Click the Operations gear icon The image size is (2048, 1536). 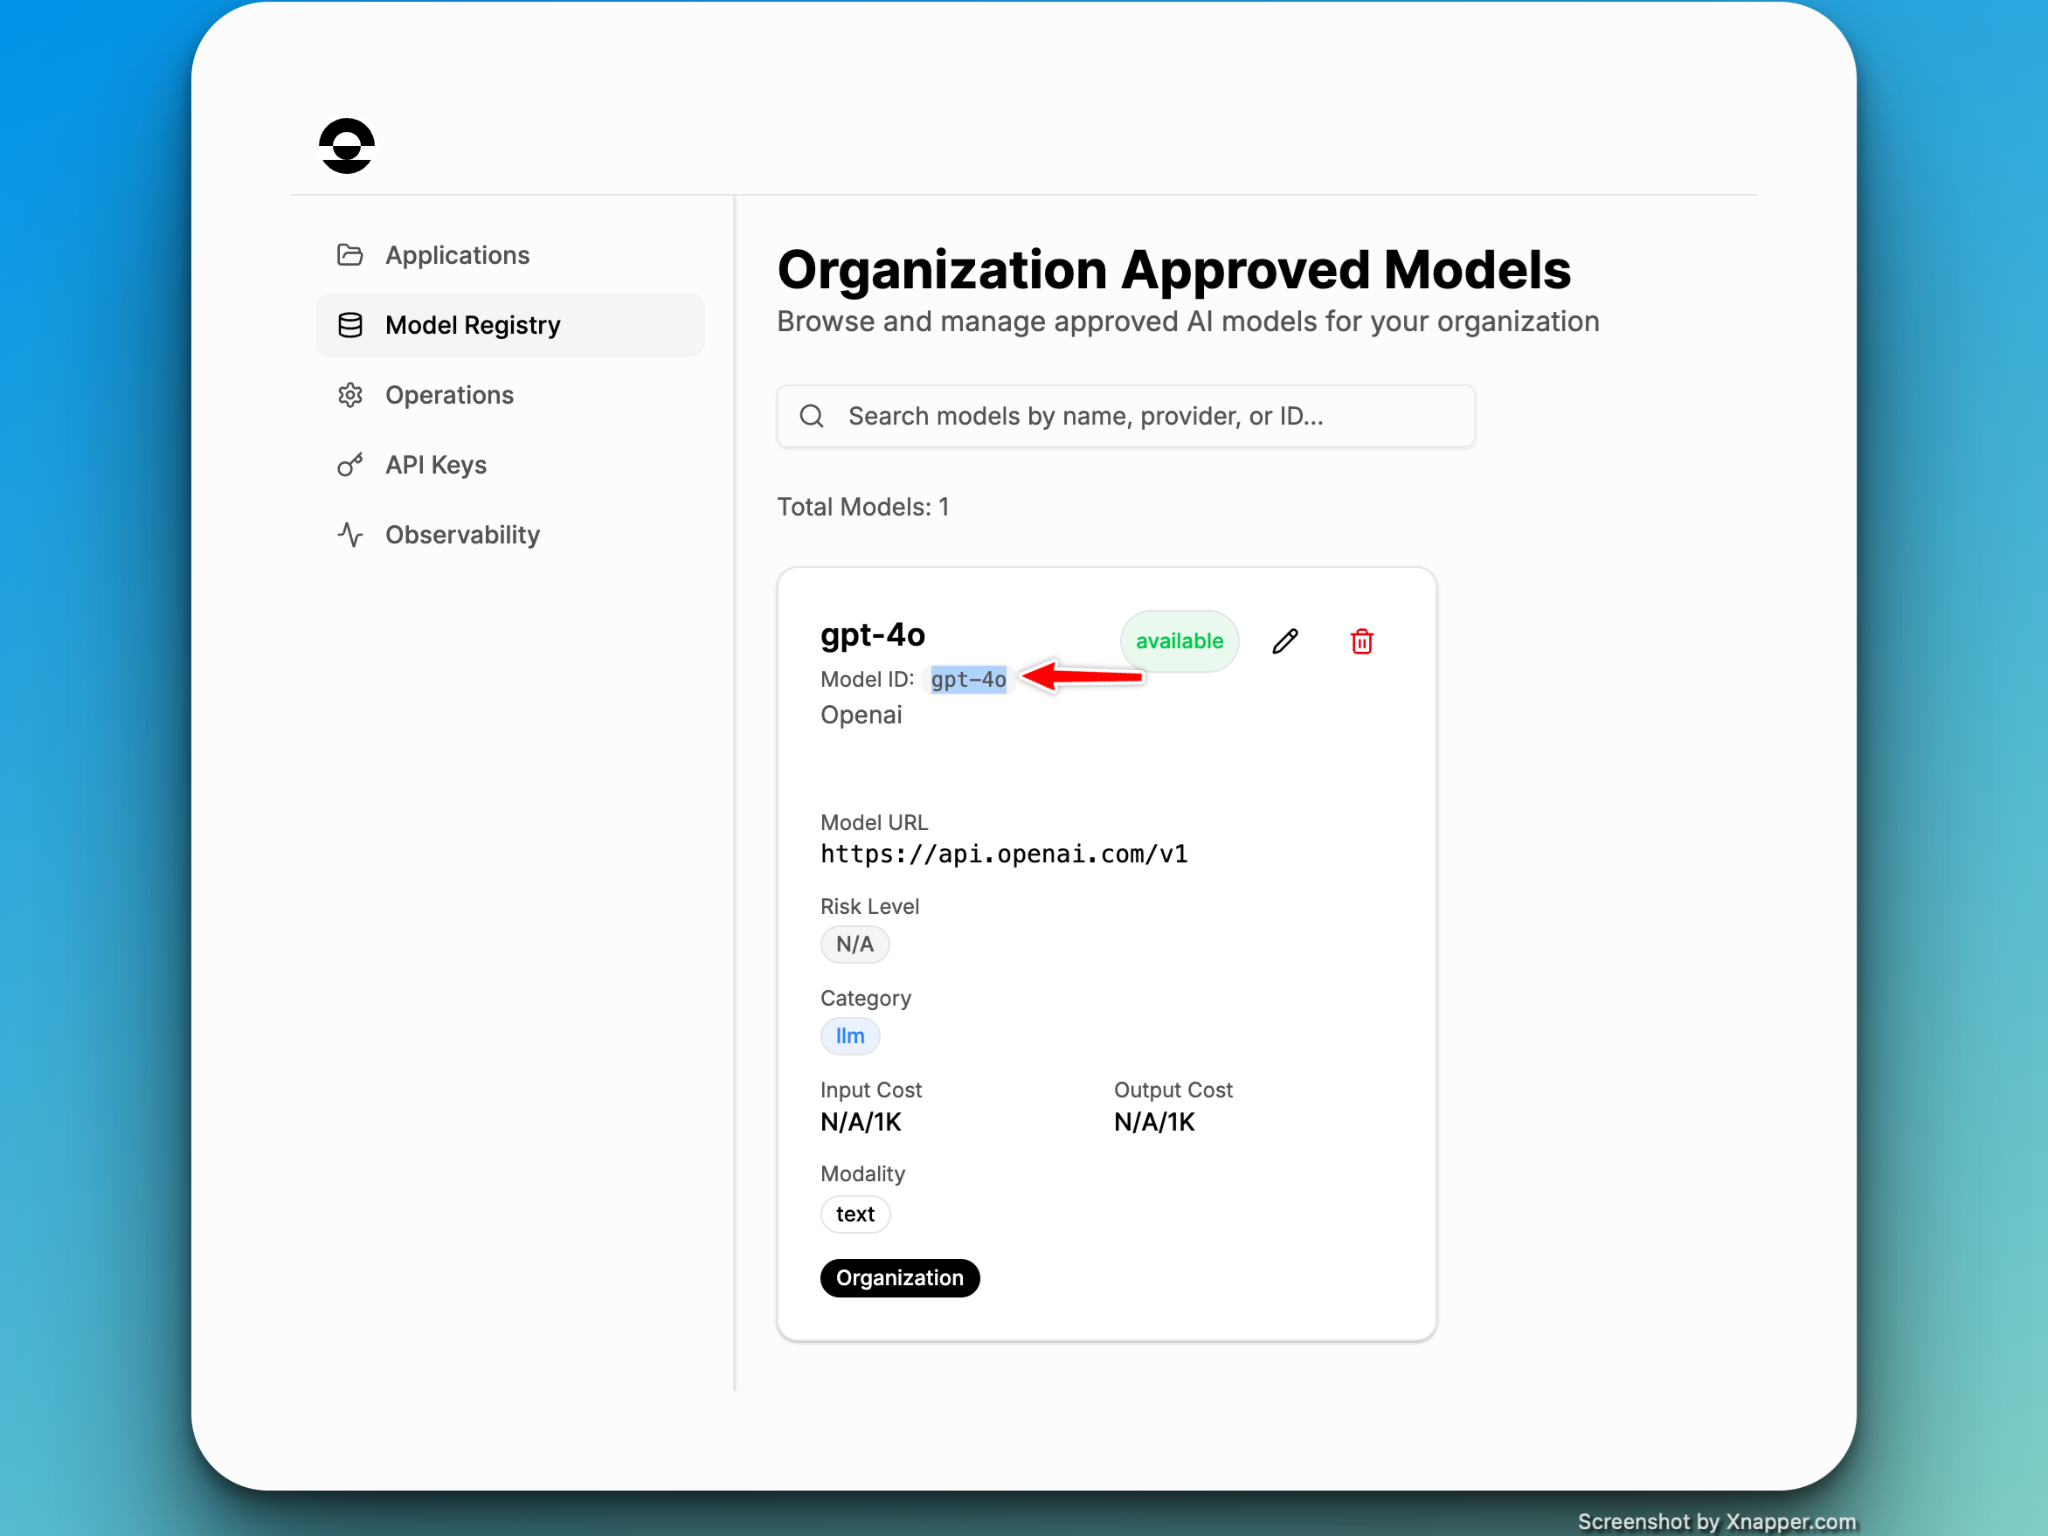350,395
